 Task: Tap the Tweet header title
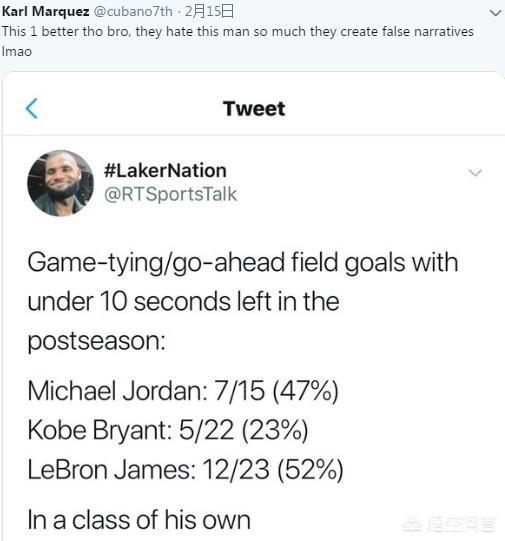pyautogui.click(x=254, y=109)
